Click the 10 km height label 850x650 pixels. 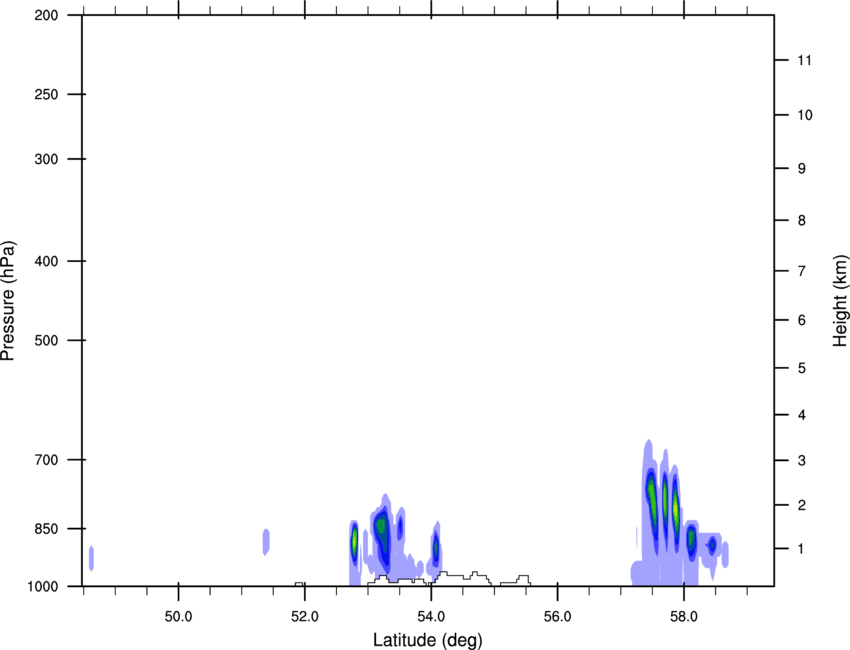[x=805, y=115]
